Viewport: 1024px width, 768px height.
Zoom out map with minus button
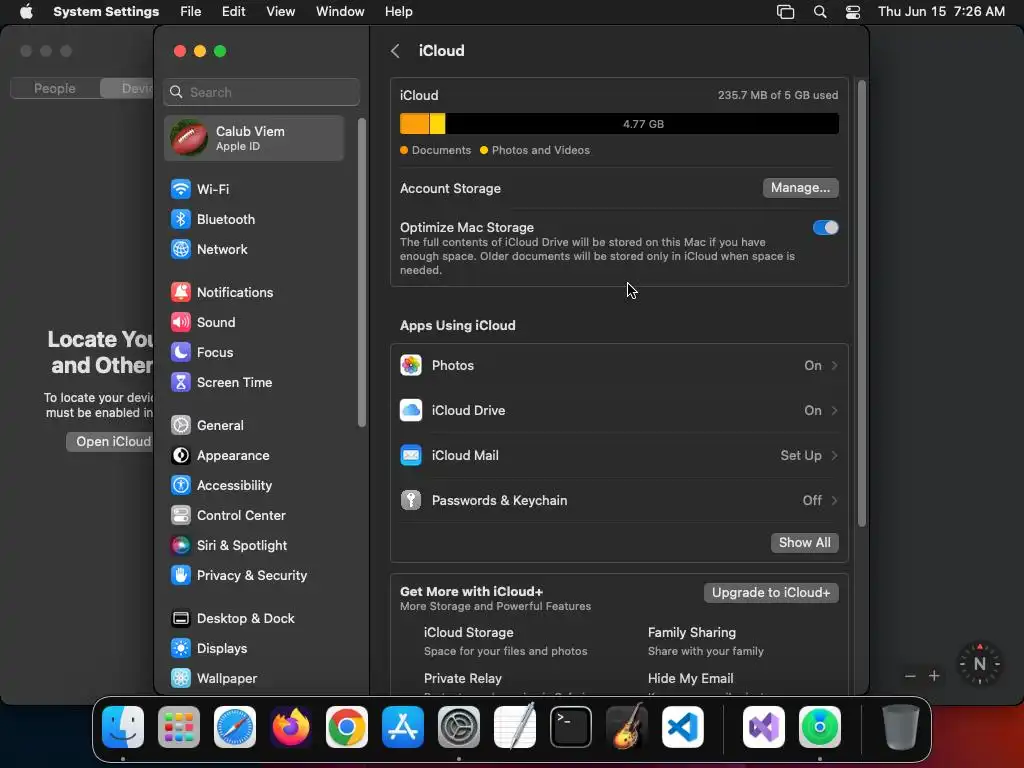(910, 676)
